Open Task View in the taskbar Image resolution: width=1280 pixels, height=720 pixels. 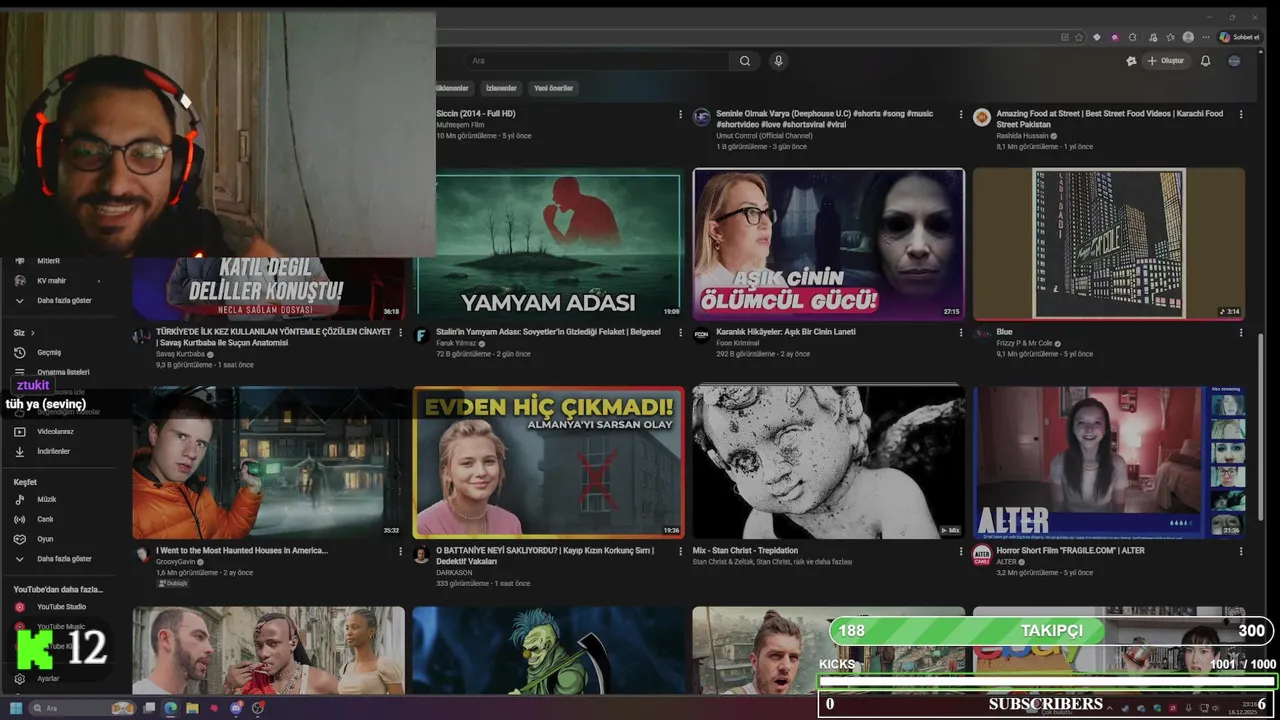coord(149,708)
